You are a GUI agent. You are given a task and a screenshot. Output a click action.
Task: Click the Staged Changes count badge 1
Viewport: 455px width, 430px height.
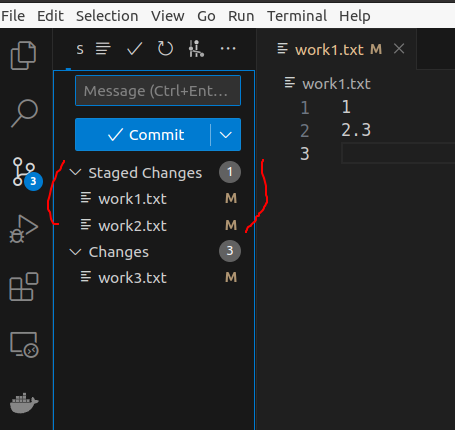click(x=230, y=172)
